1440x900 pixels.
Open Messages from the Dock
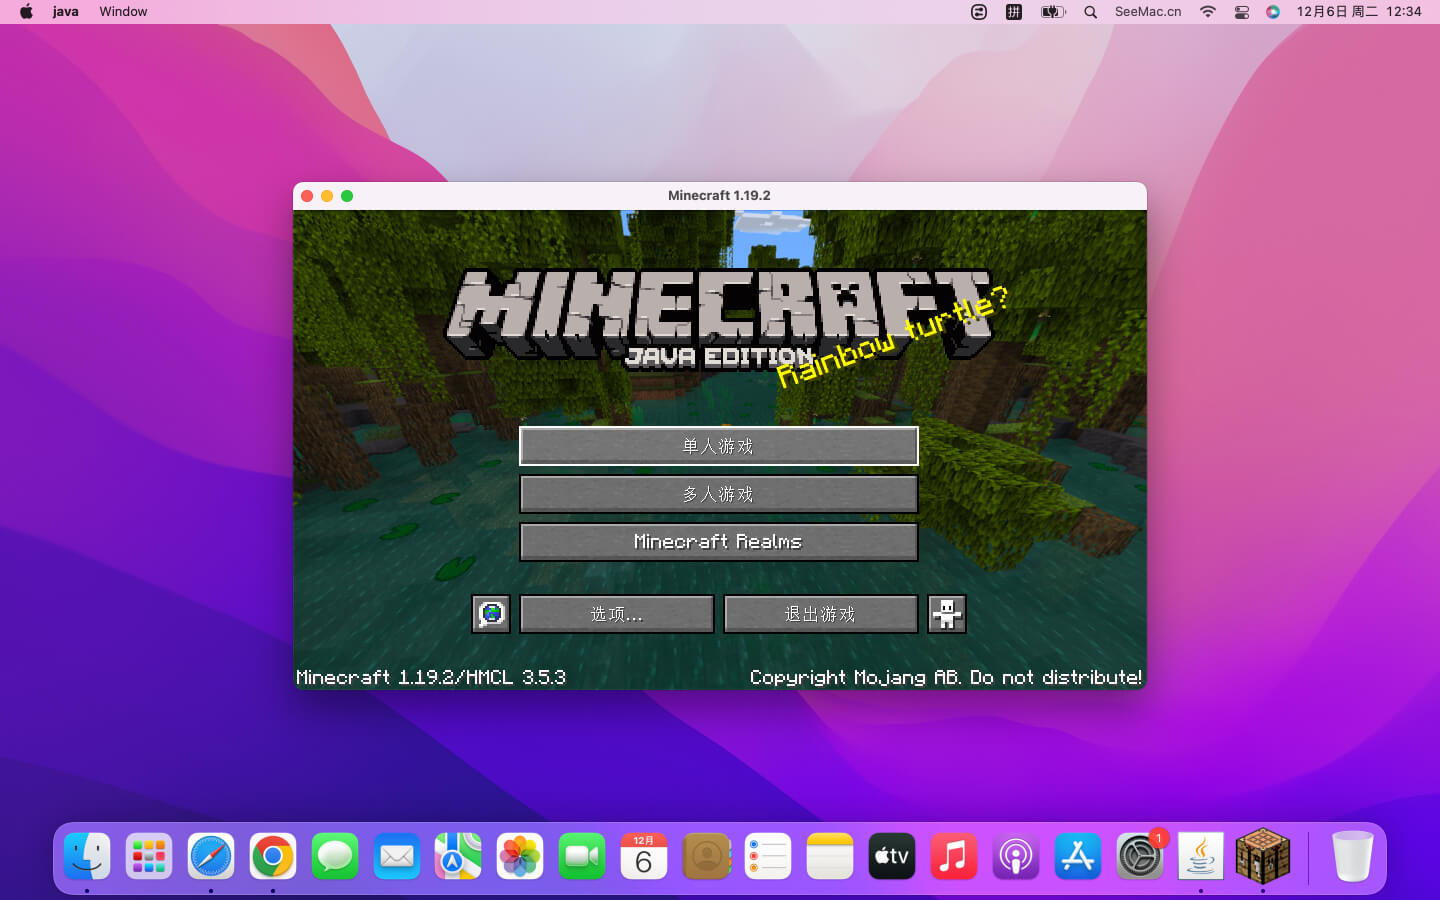coord(335,857)
